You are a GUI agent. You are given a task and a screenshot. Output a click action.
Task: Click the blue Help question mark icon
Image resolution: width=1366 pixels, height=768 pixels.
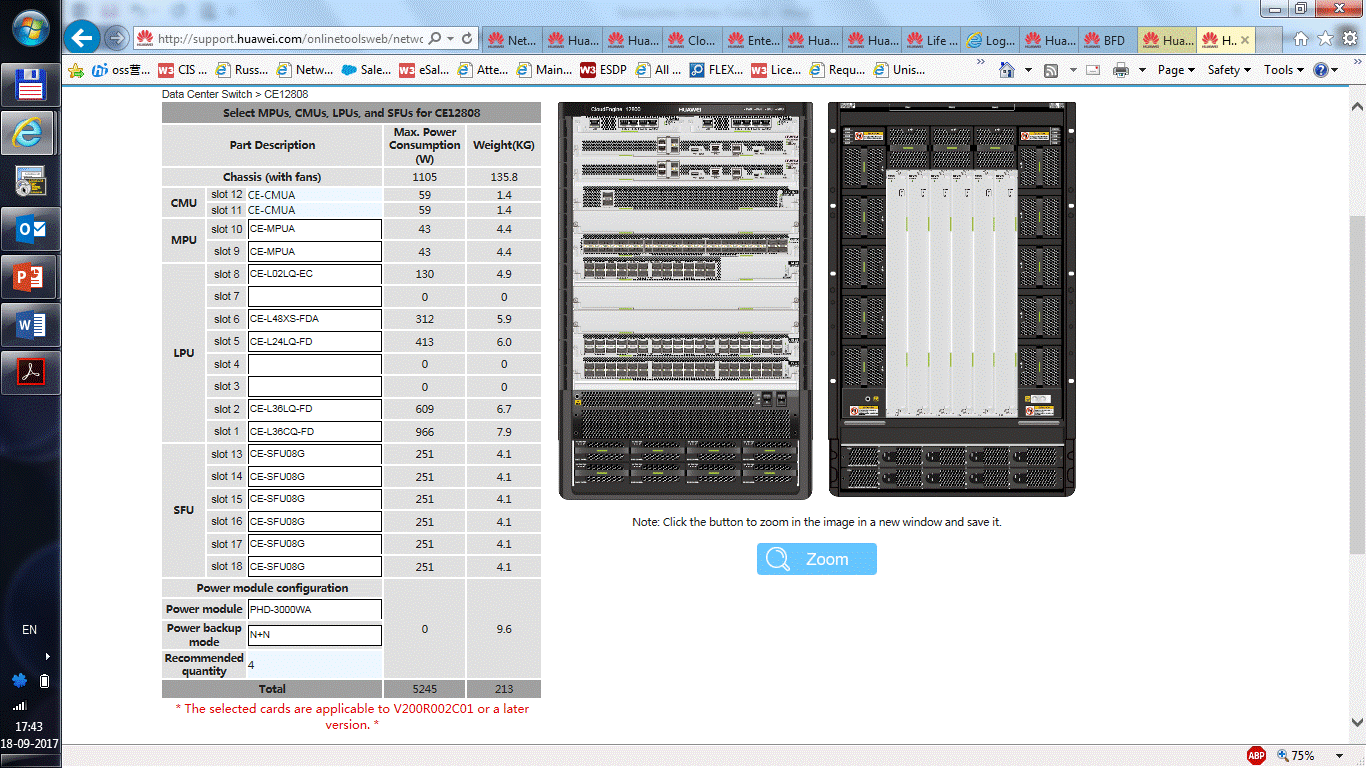pos(1321,70)
